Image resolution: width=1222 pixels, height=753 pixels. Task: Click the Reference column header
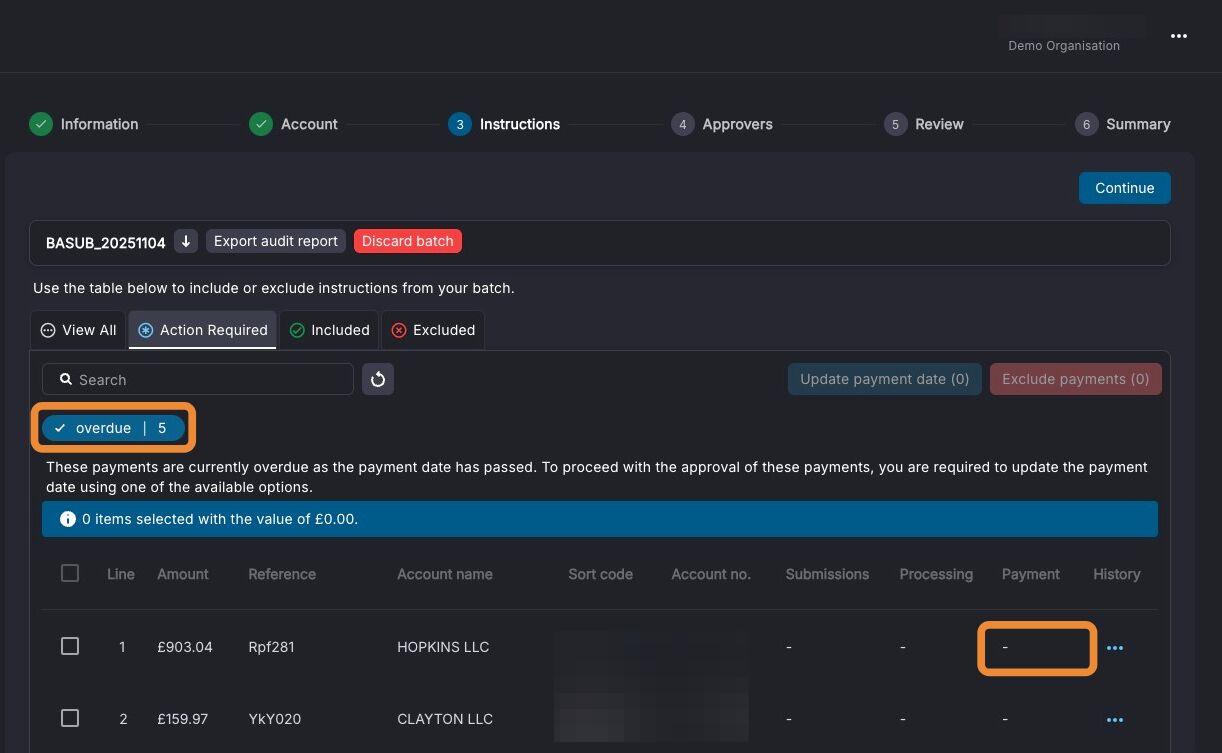pyautogui.click(x=282, y=574)
